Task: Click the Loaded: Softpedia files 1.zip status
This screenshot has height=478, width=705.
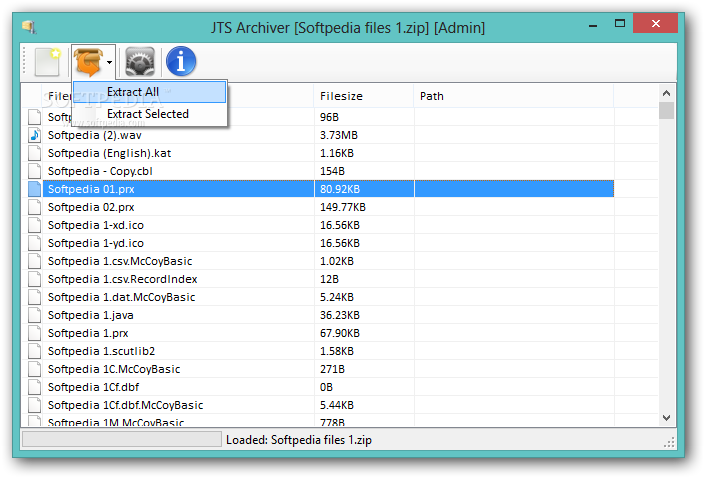Action: [299, 440]
